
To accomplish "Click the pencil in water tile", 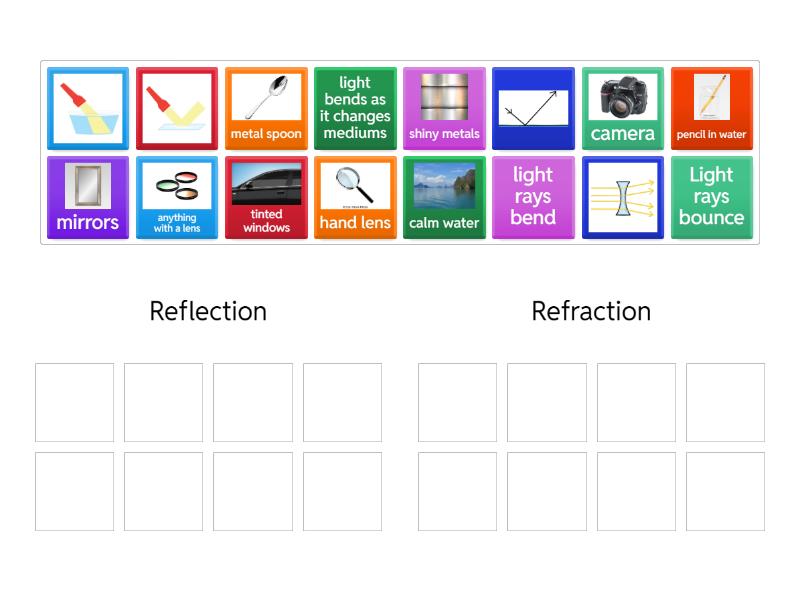I will coord(711,109).
